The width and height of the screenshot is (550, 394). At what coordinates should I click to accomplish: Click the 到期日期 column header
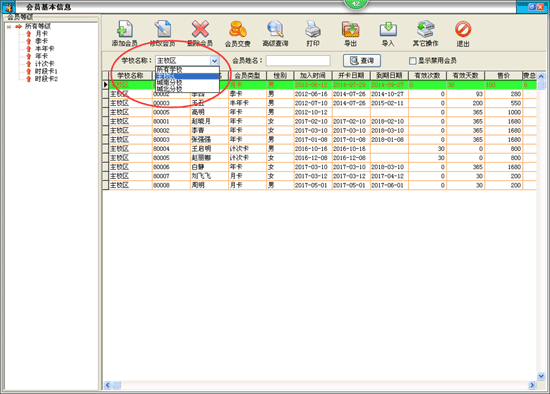click(x=389, y=75)
